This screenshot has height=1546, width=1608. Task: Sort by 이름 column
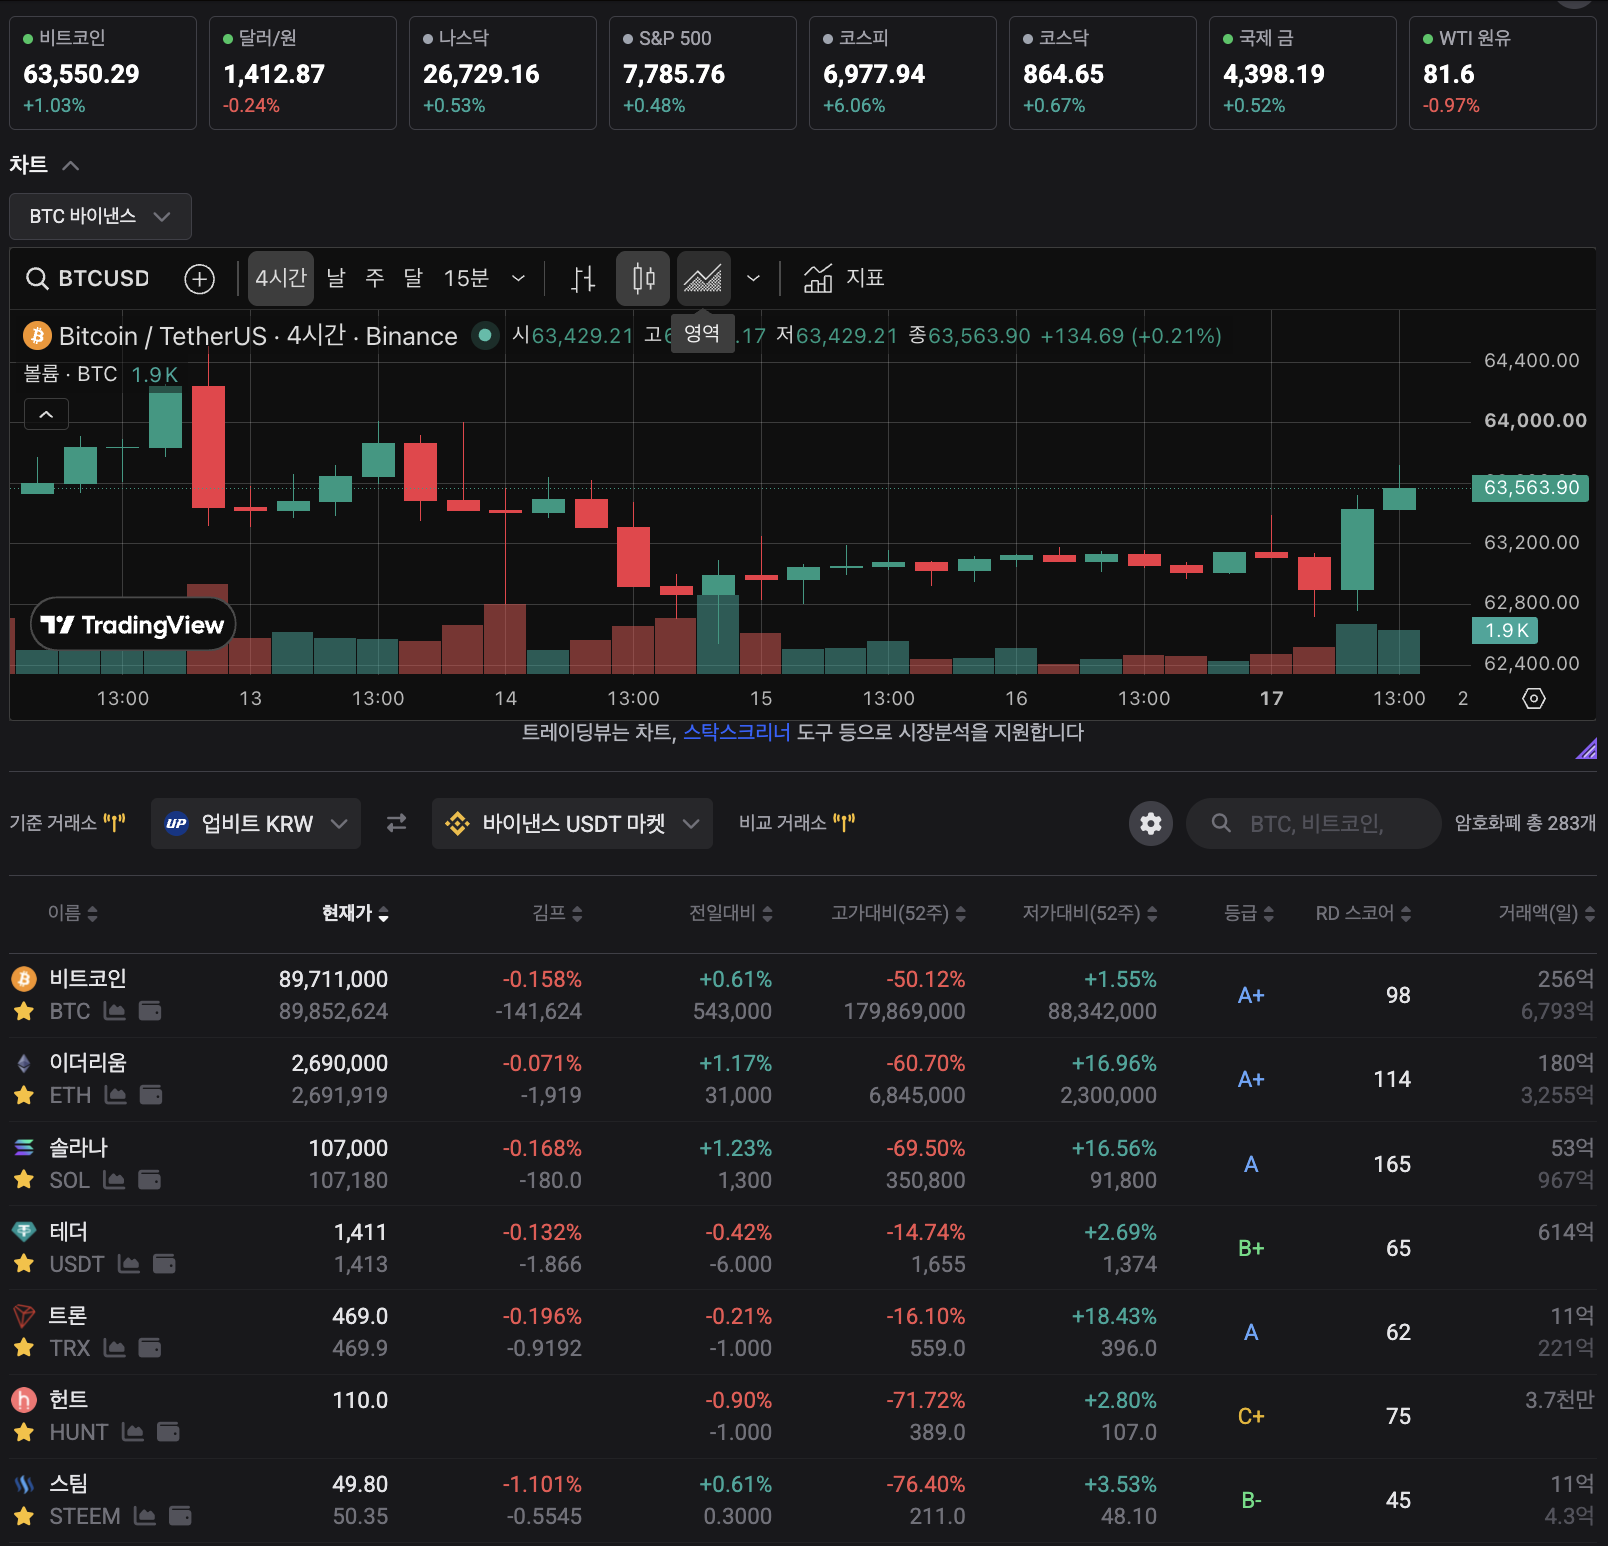tap(72, 913)
